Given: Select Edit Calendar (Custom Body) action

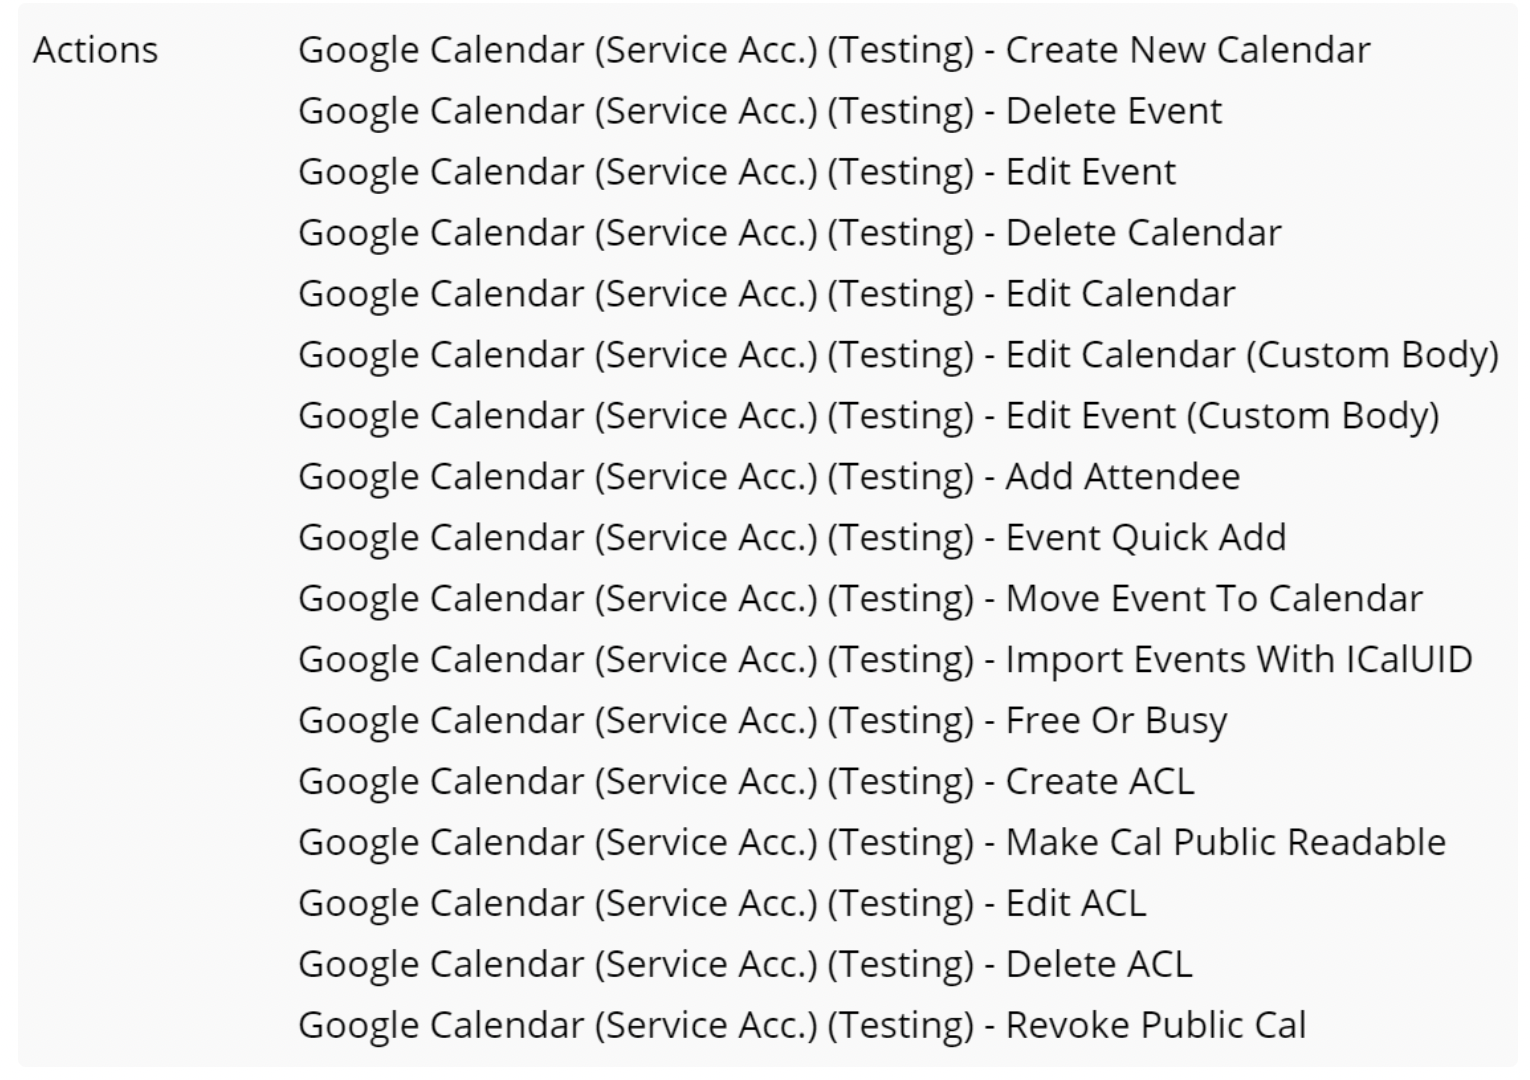Looking at the screenshot, I should tap(898, 355).
